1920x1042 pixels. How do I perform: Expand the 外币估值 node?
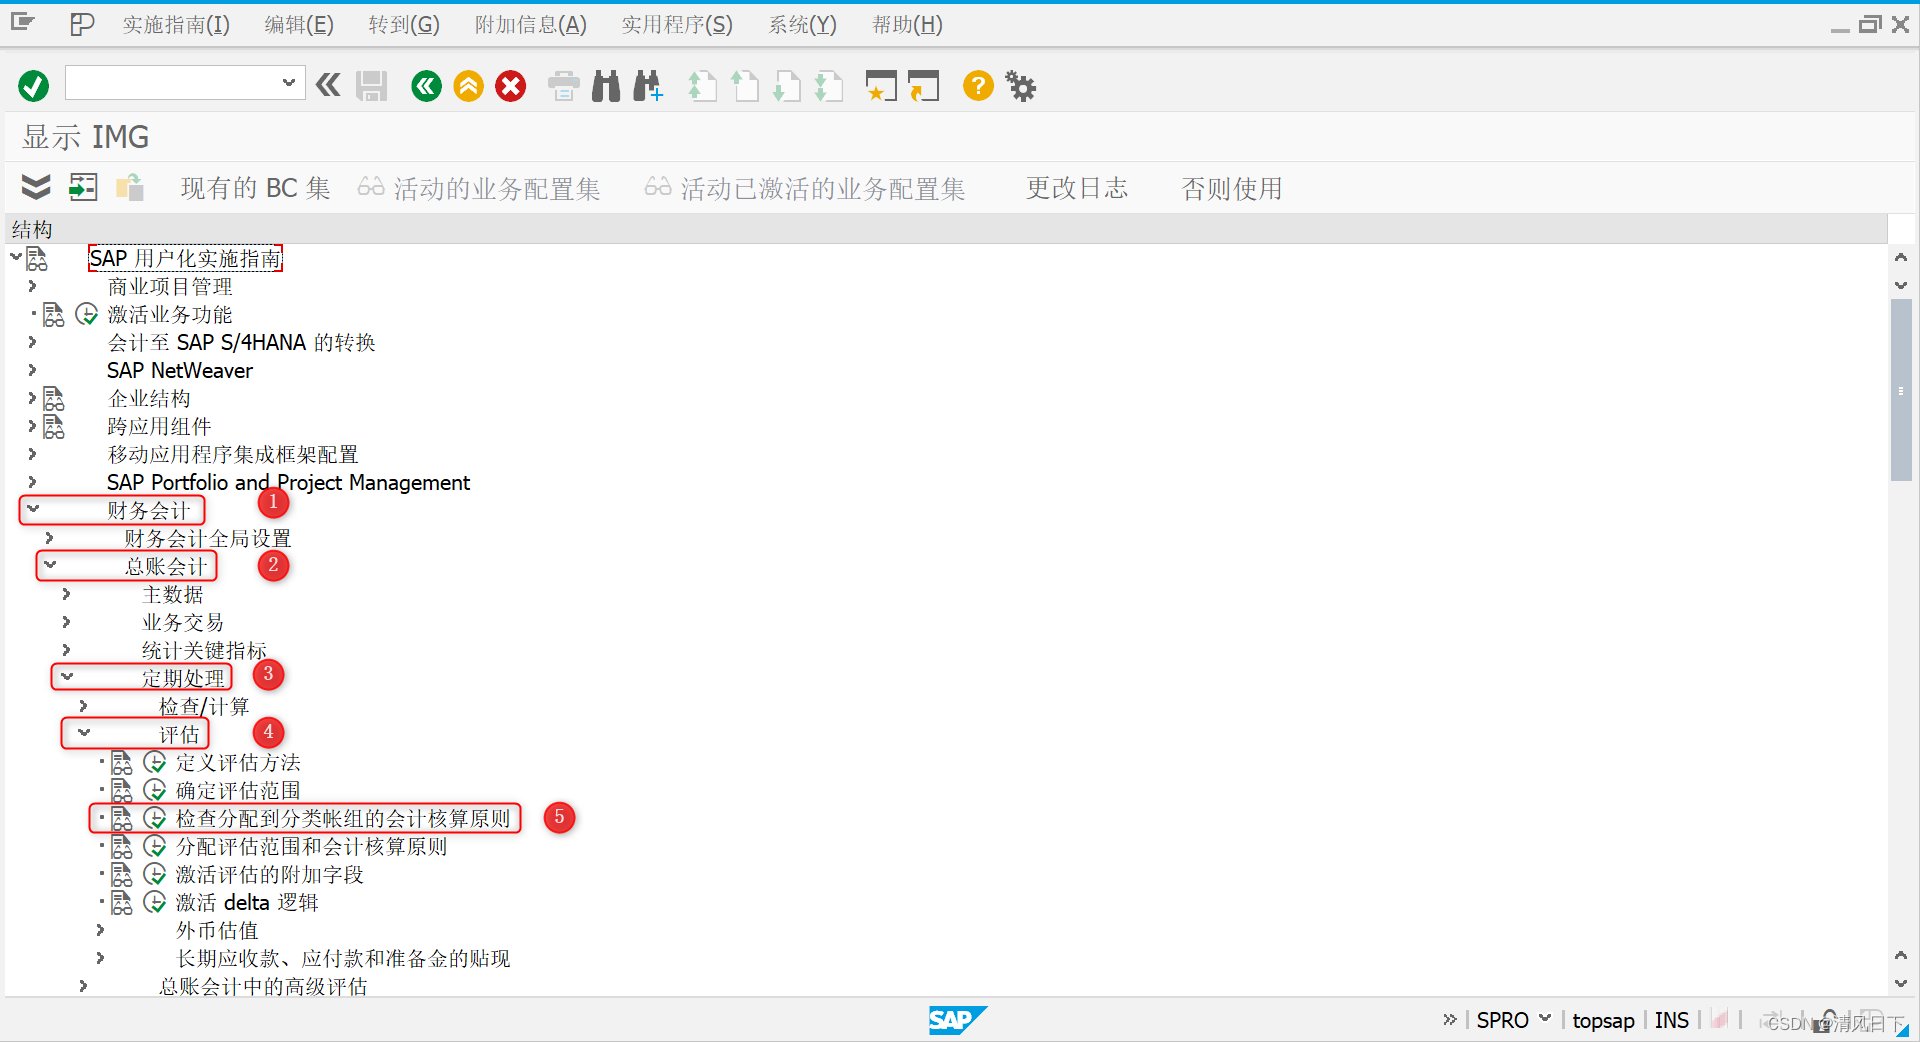click(x=100, y=930)
